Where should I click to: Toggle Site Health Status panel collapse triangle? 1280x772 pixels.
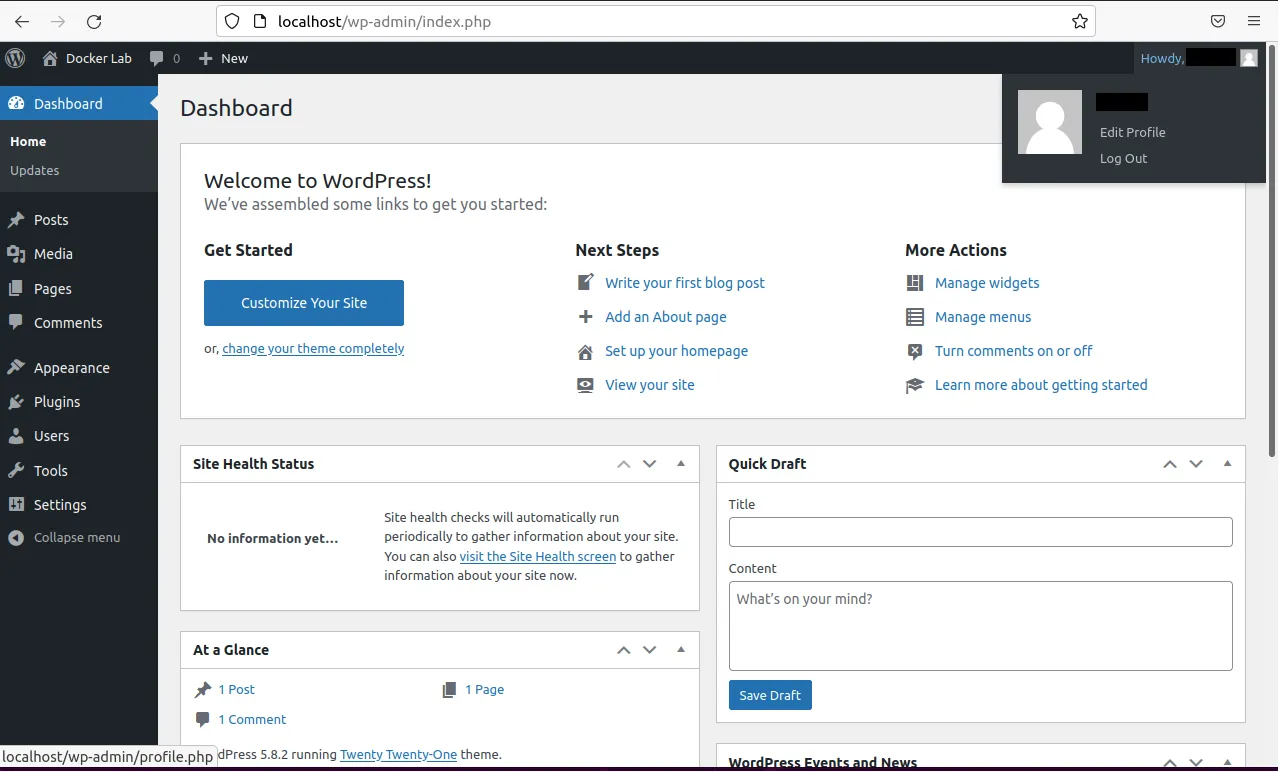[681, 464]
